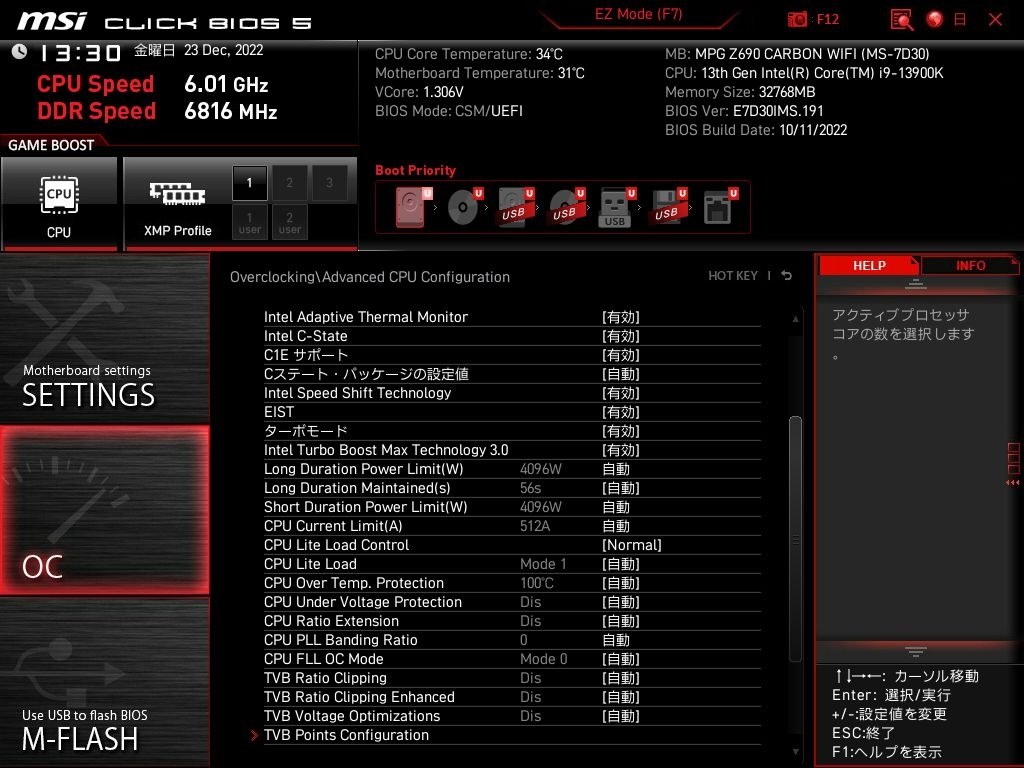Image resolution: width=1024 pixels, height=768 pixels.
Task: Switch to the INFO tab
Action: pyautogui.click(x=970, y=266)
